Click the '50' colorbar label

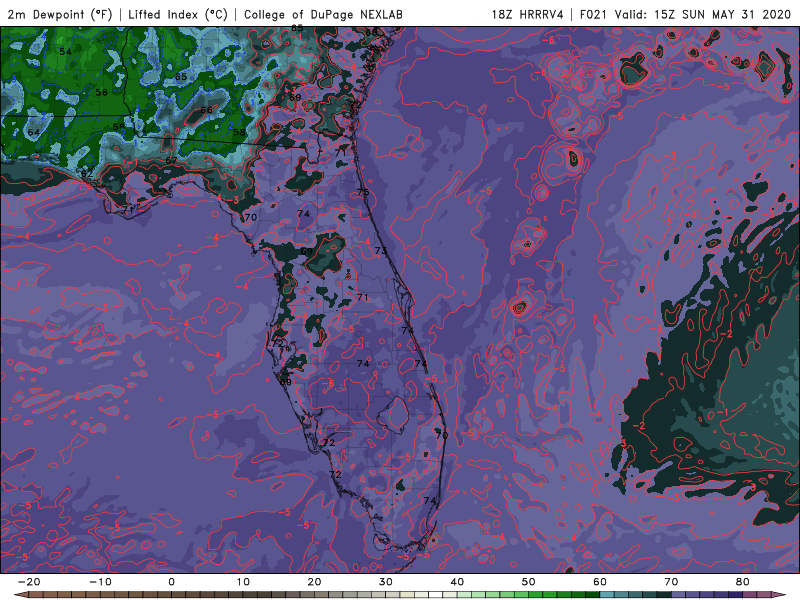529,582
